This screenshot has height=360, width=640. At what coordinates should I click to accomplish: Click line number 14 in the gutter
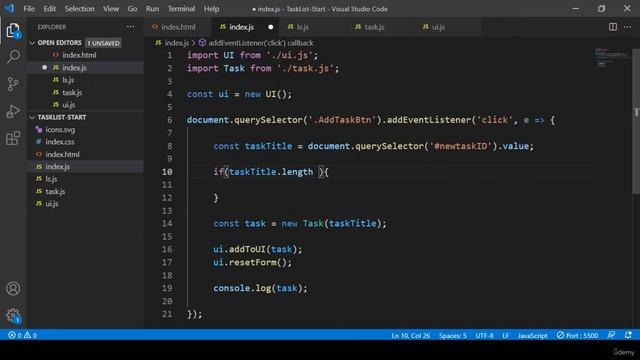167,224
